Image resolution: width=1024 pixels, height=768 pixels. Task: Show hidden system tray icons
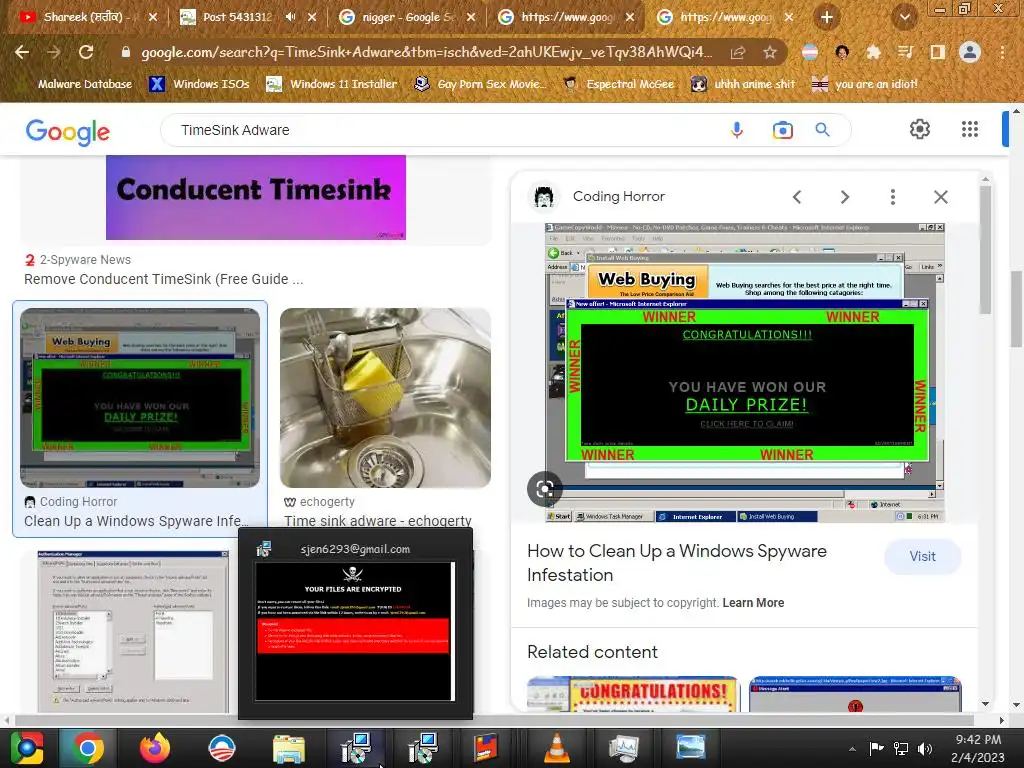coord(852,749)
